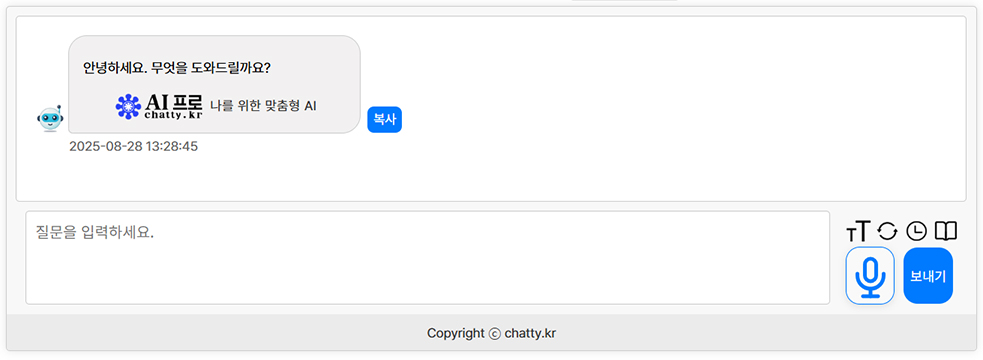Viewport: 983px width, 360px height.
Task: Click the AI 프로 logo title text
Action: 174,102
